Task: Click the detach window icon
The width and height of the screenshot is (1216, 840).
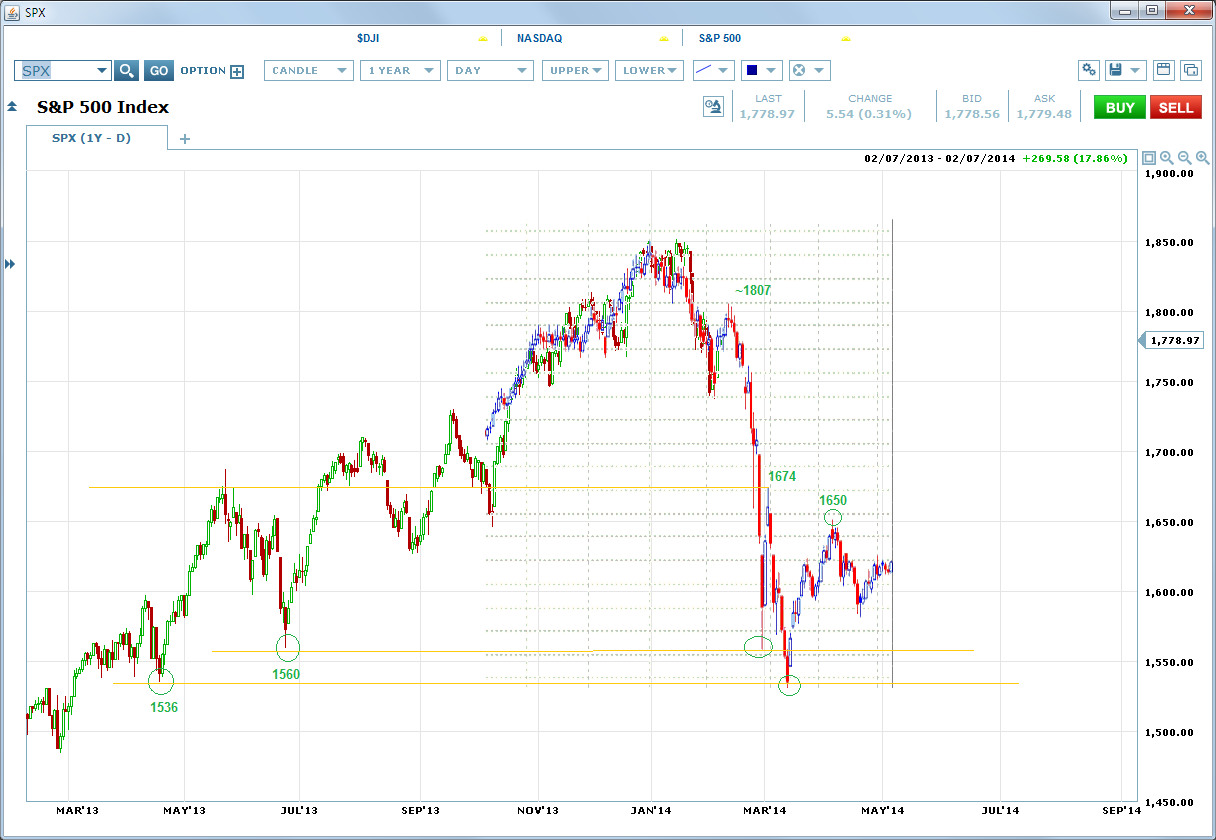Action: coord(1191,70)
